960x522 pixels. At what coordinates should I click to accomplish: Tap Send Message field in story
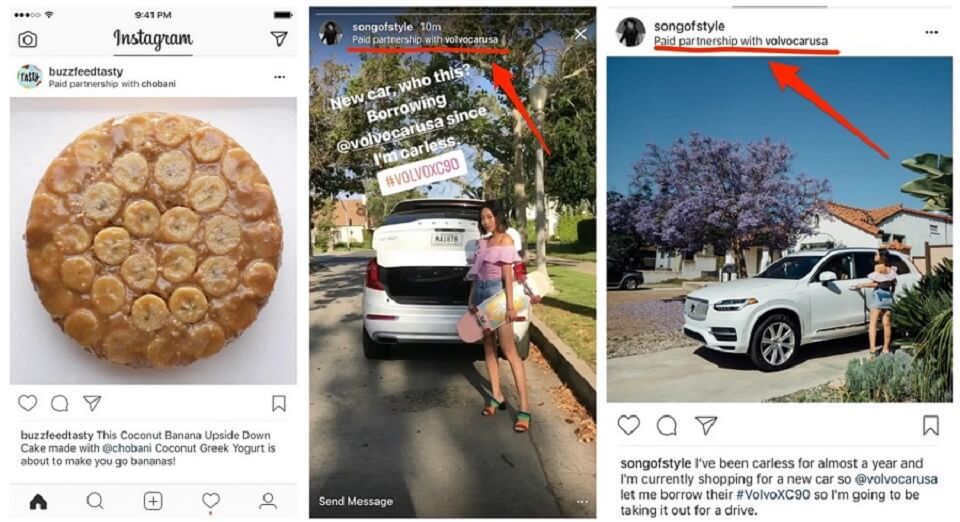point(356,501)
